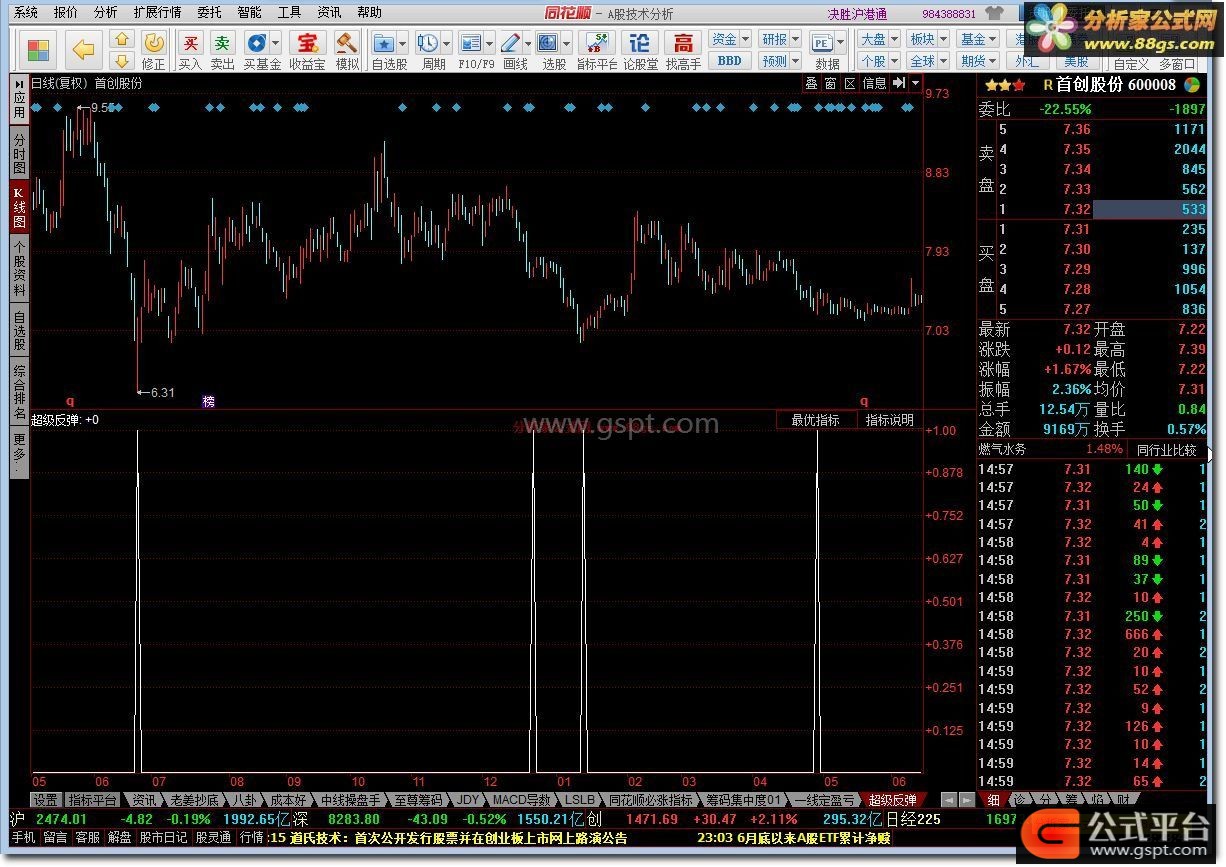Viewport: 1226px width, 867px height.
Task: Click the yellow down arrow icon
Action: click(122, 61)
